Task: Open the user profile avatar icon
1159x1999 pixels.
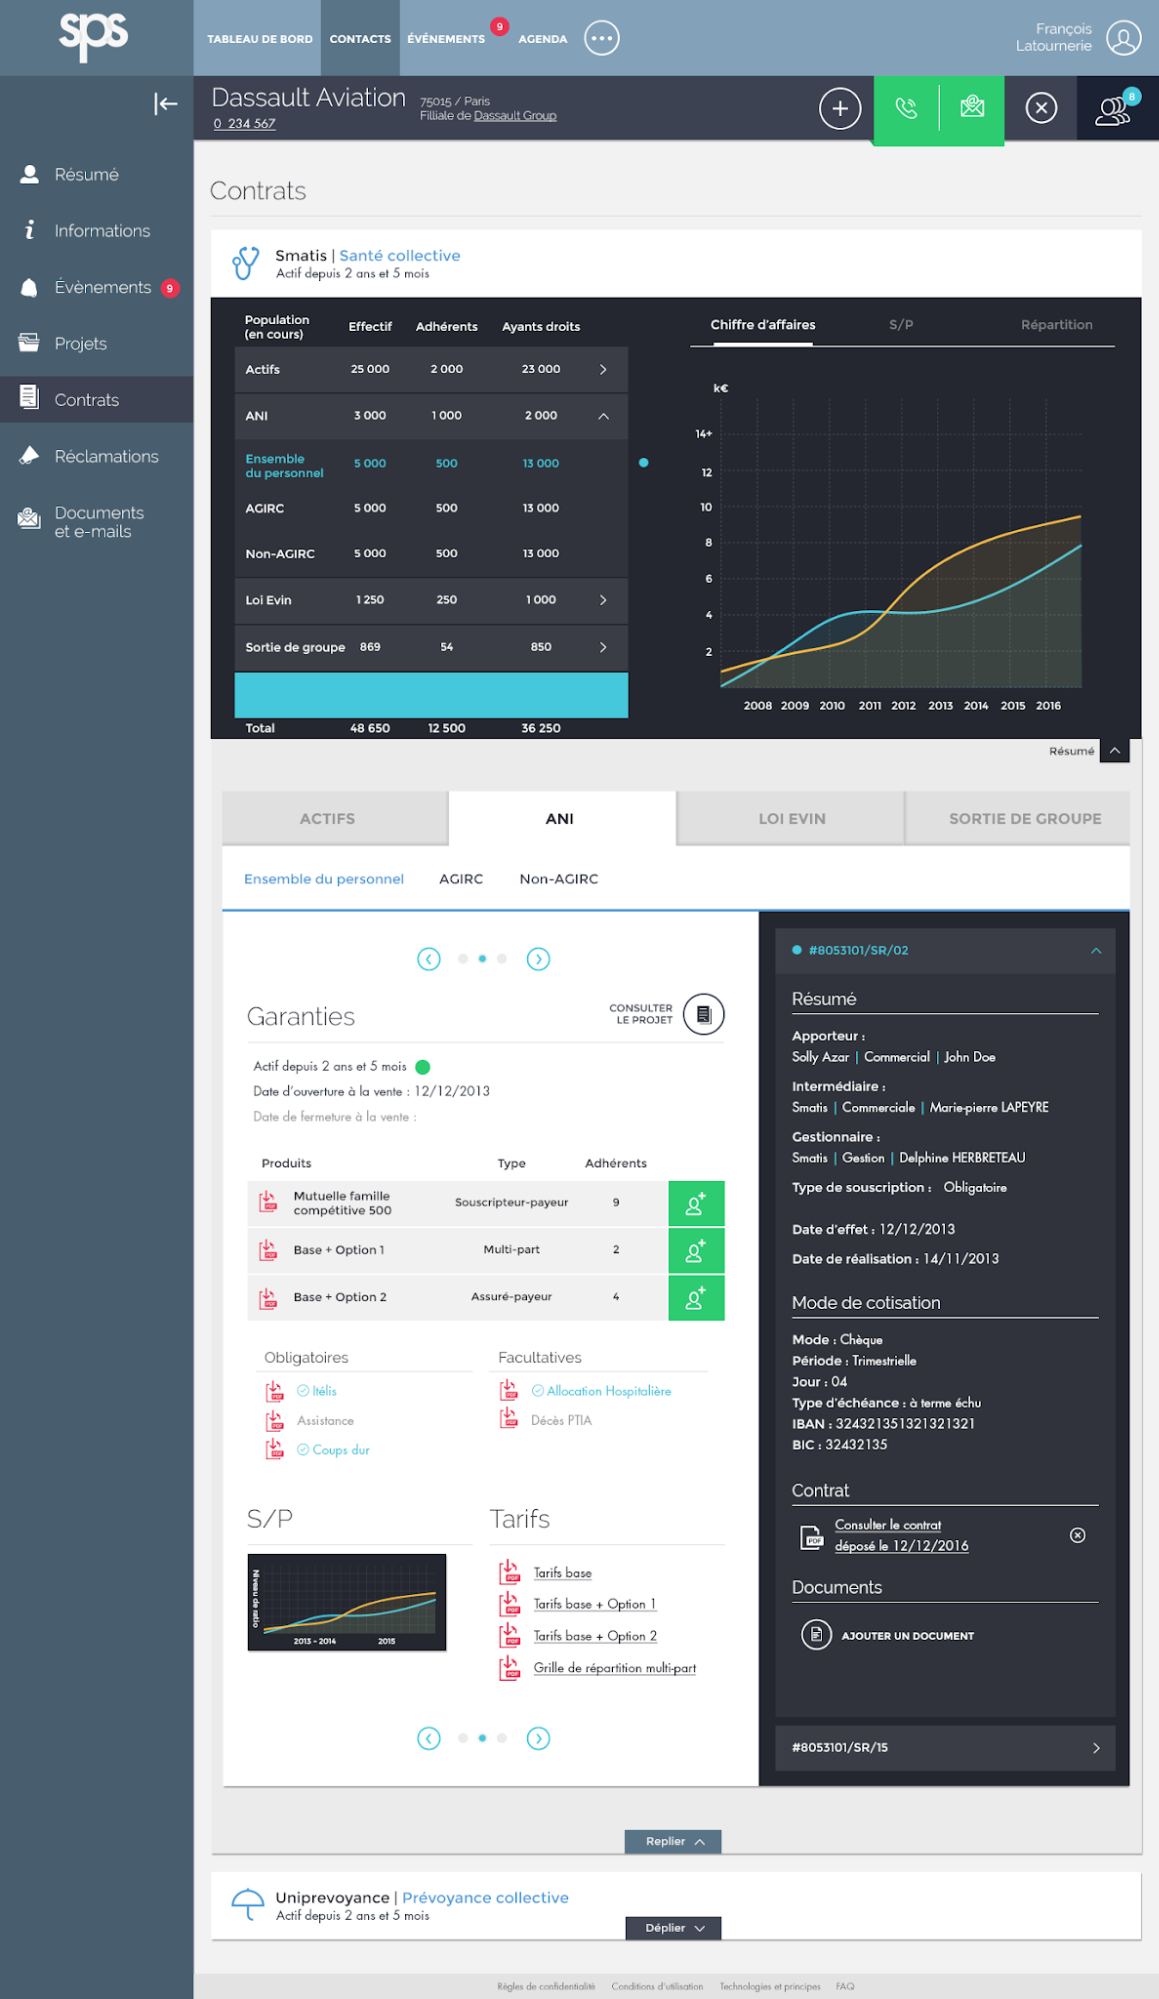Action: [x=1124, y=38]
